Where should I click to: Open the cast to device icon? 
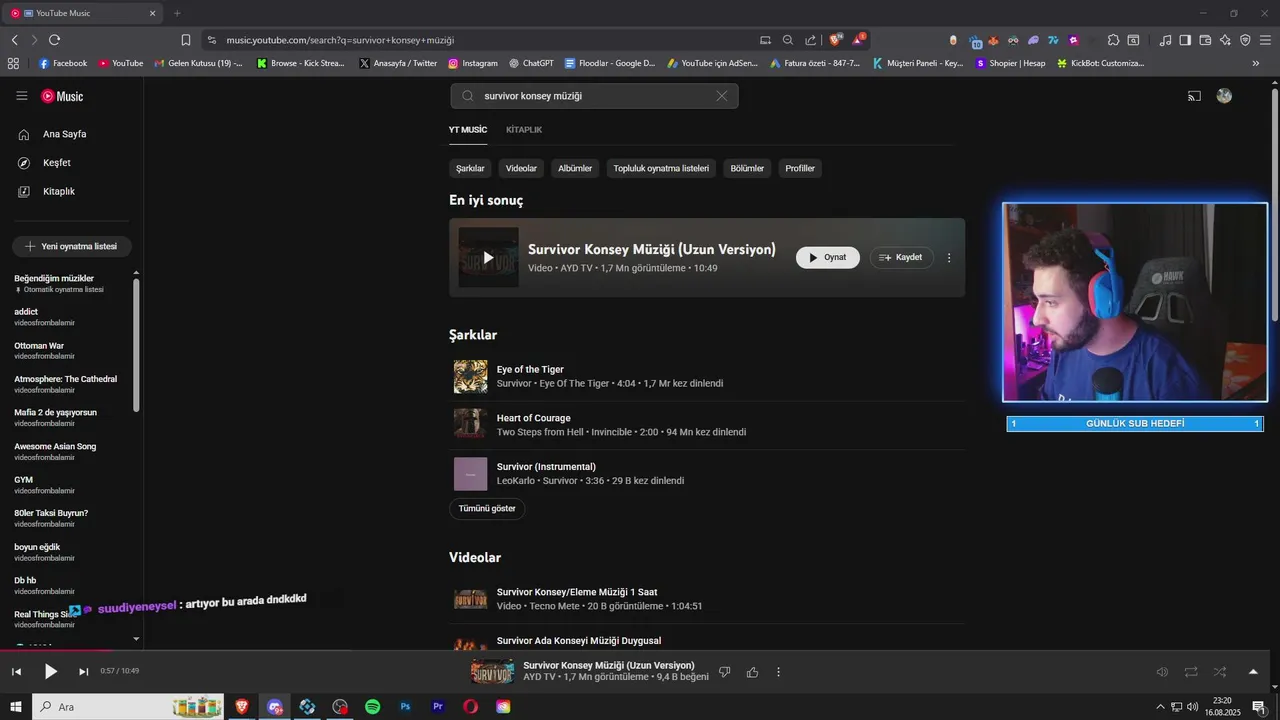click(x=1194, y=96)
